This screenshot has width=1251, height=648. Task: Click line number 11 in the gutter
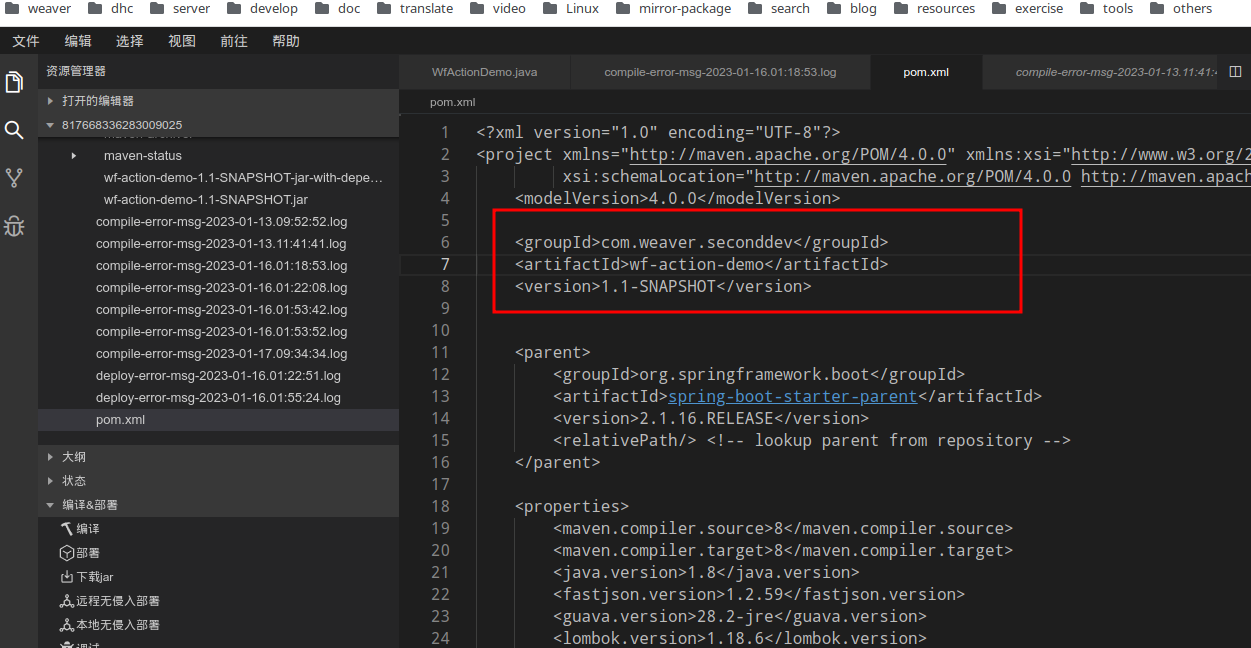440,352
